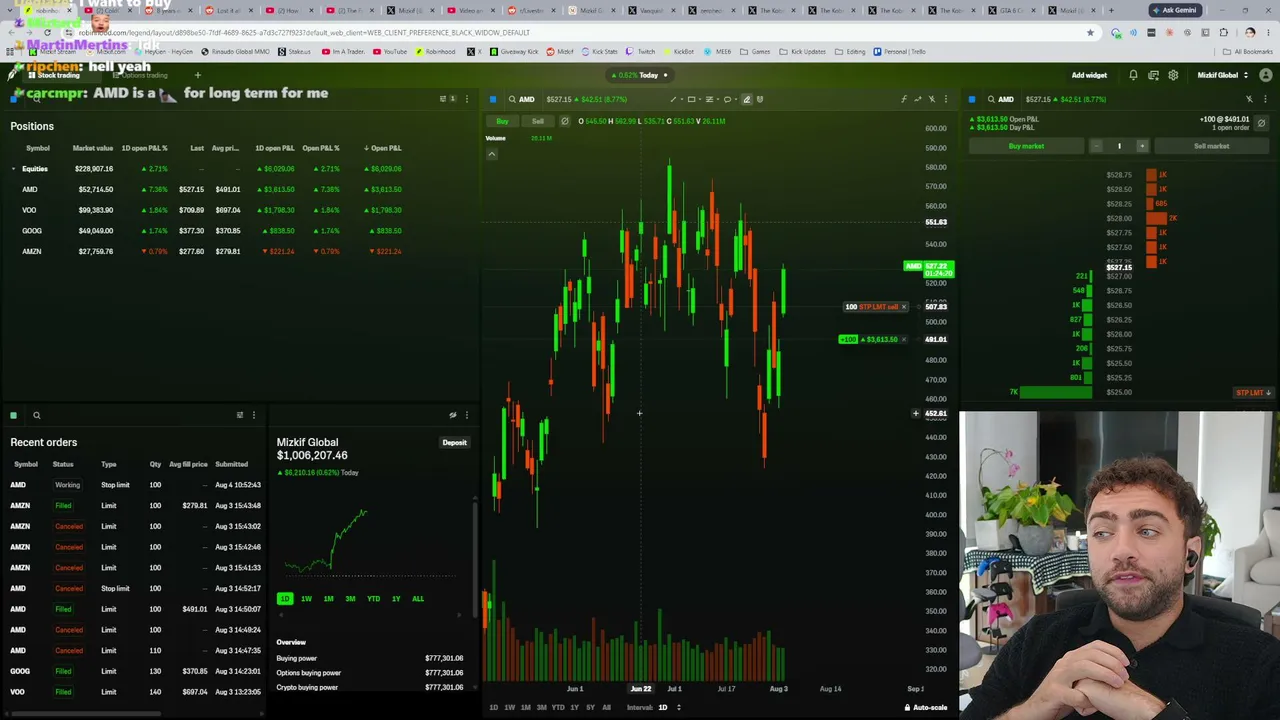The height and width of the screenshot is (720, 1280).
Task: Toggle position visibility in the order ladder widget
Action: [1261, 123]
